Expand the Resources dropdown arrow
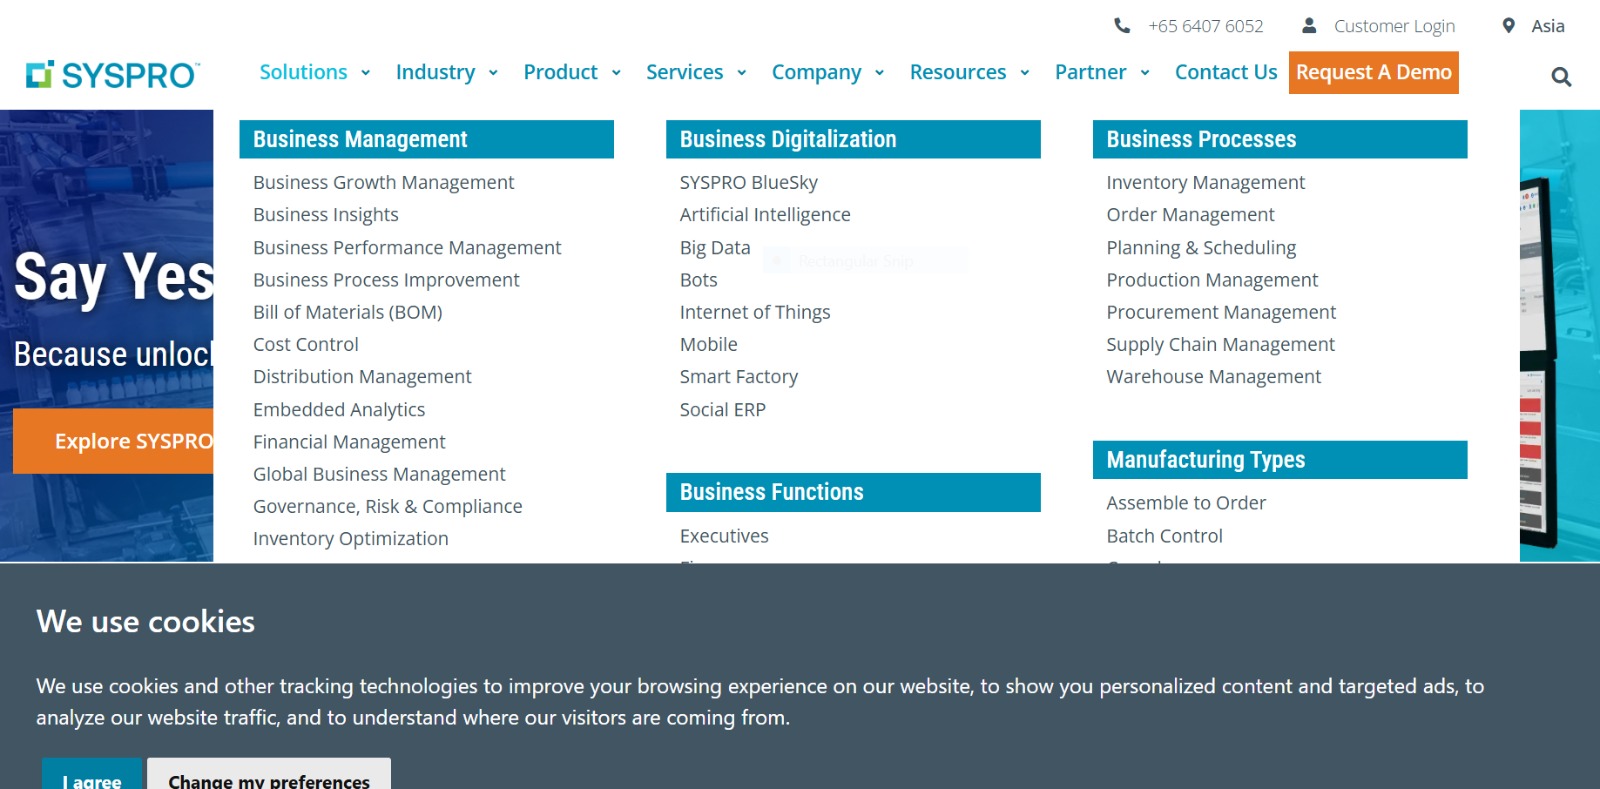 pos(1025,73)
